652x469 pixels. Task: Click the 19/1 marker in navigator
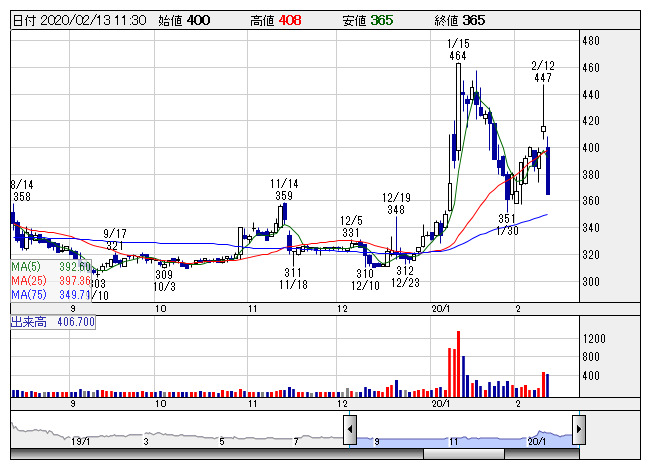tap(80, 441)
